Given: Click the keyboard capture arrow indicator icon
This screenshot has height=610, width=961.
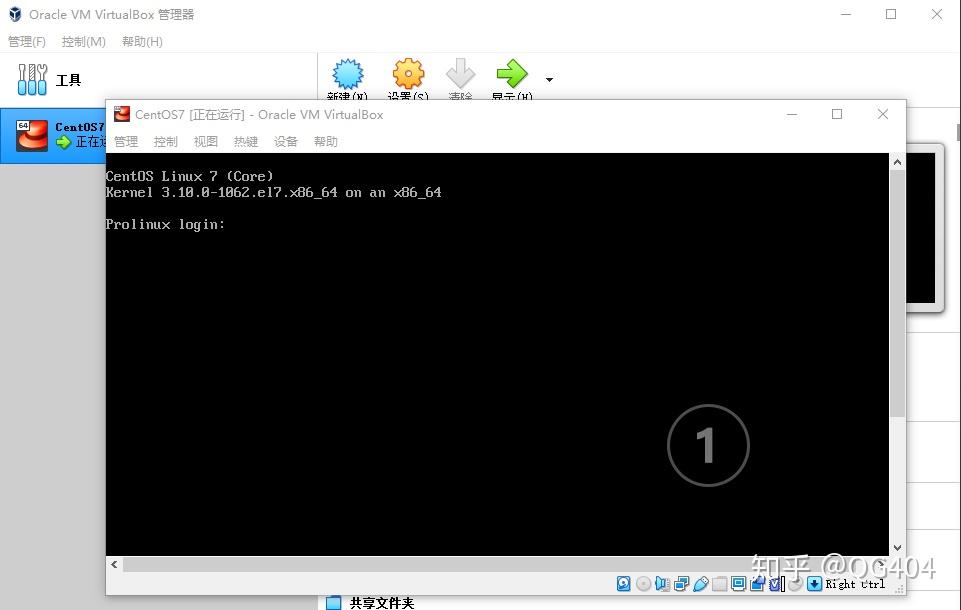Looking at the screenshot, I should [814, 583].
